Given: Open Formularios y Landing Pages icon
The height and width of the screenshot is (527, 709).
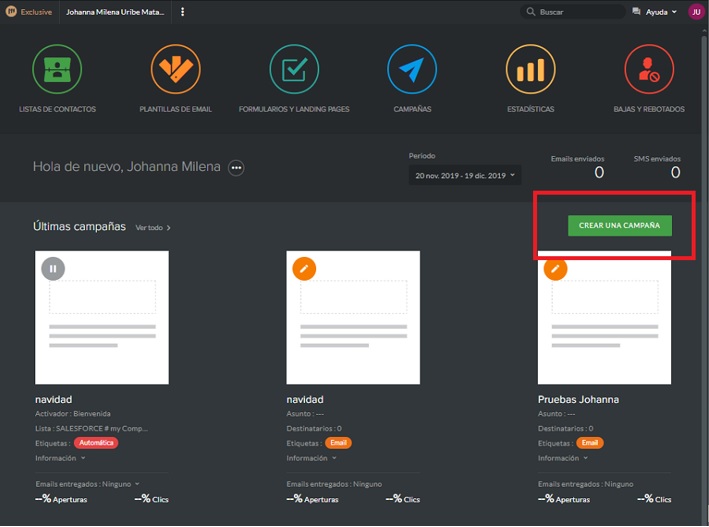Looking at the screenshot, I should [294, 70].
